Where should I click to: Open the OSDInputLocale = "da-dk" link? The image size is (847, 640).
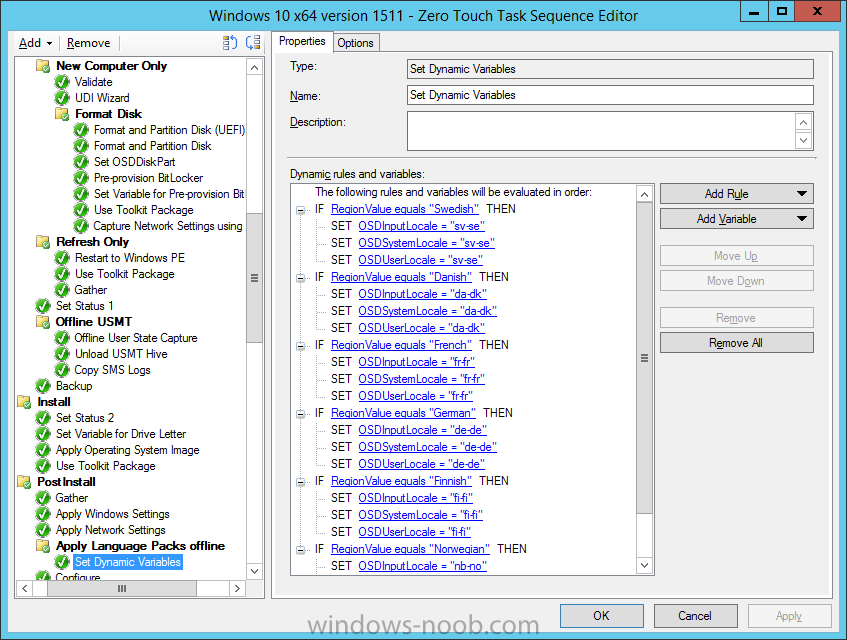(x=422, y=294)
